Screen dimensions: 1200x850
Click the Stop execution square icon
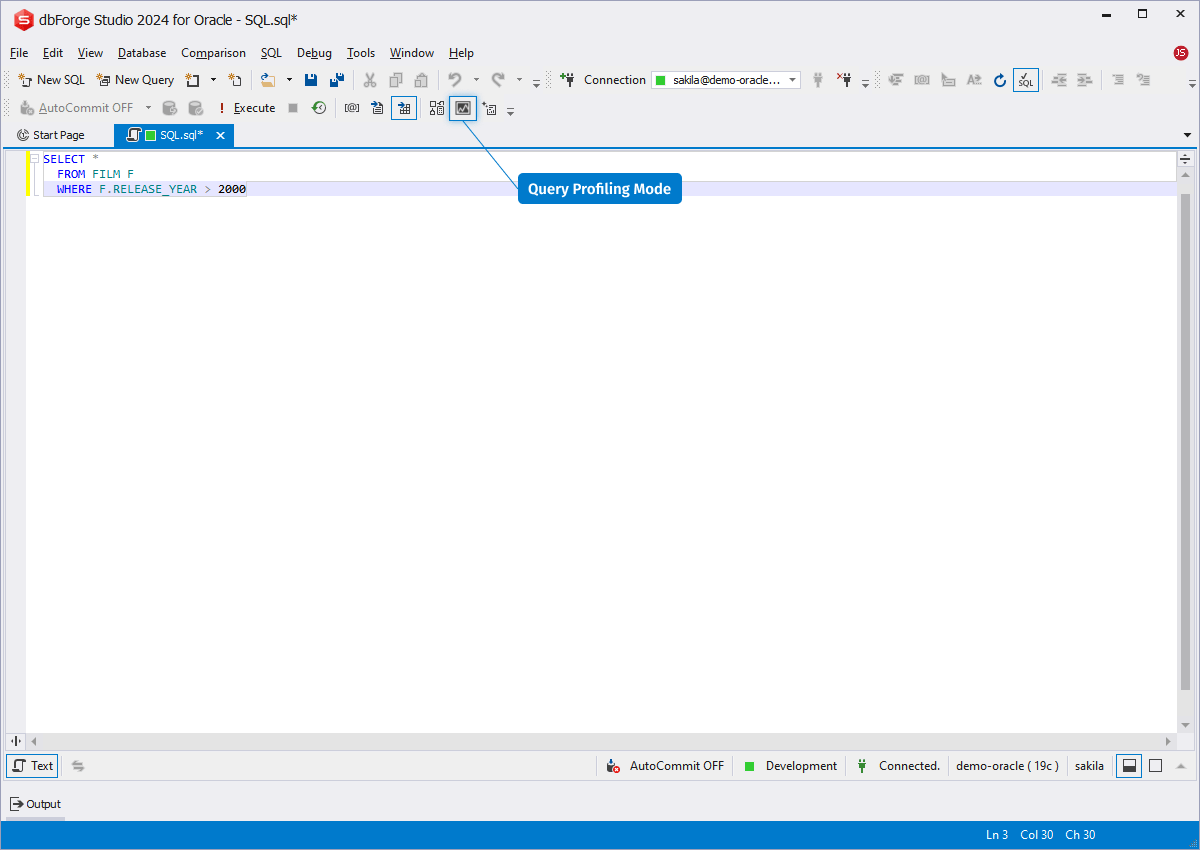click(293, 108)
